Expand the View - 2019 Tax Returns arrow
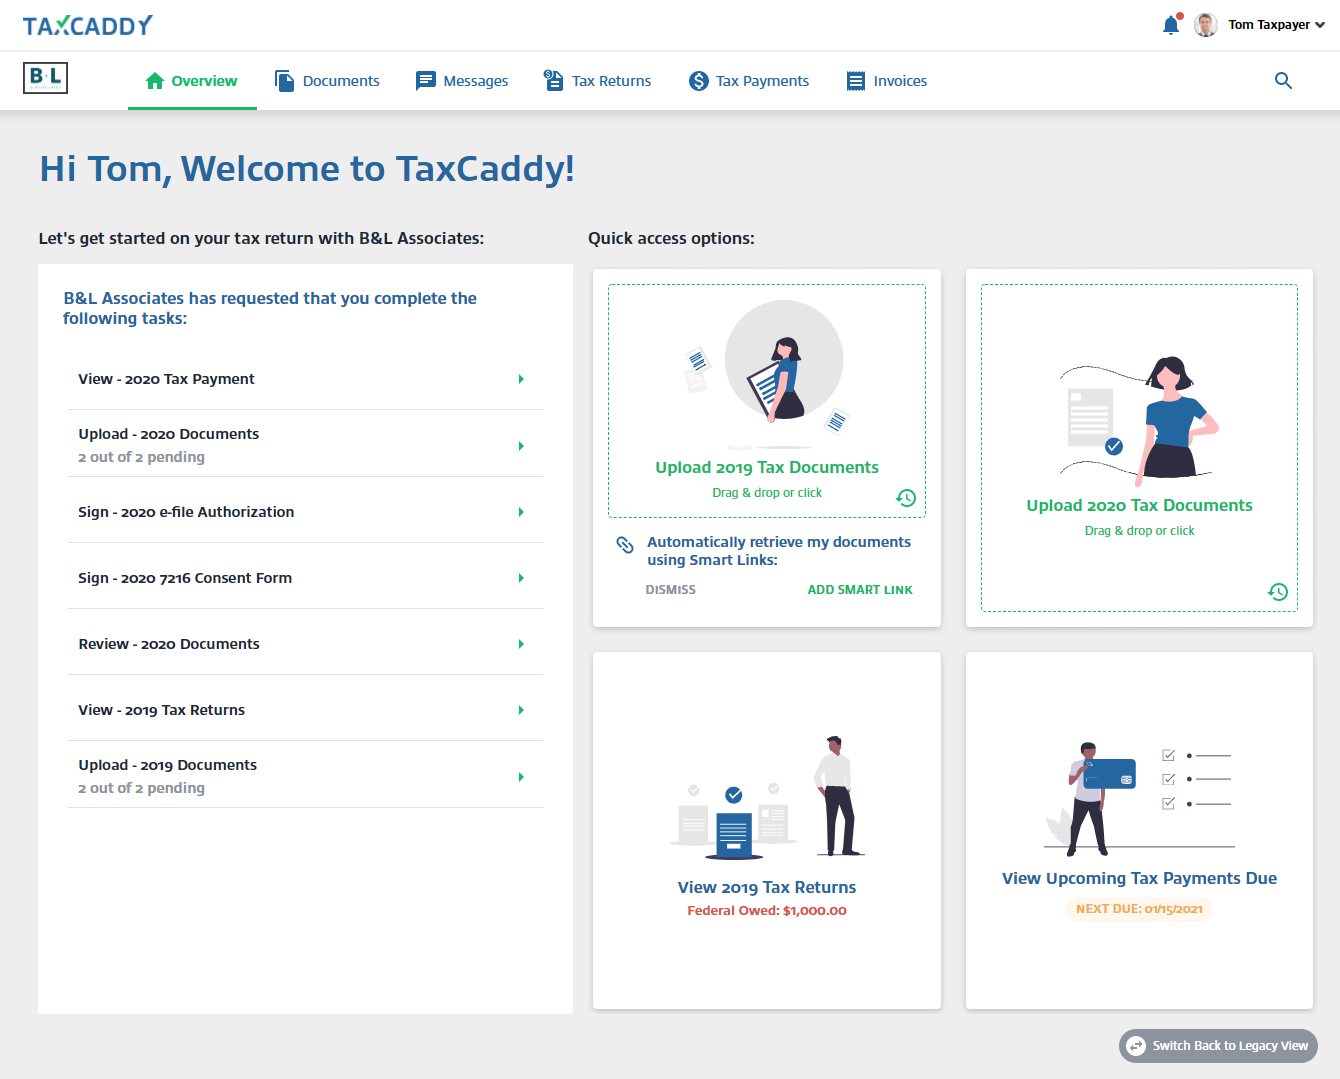The width and height of the screenshot is (1340, 1079). 521,710
